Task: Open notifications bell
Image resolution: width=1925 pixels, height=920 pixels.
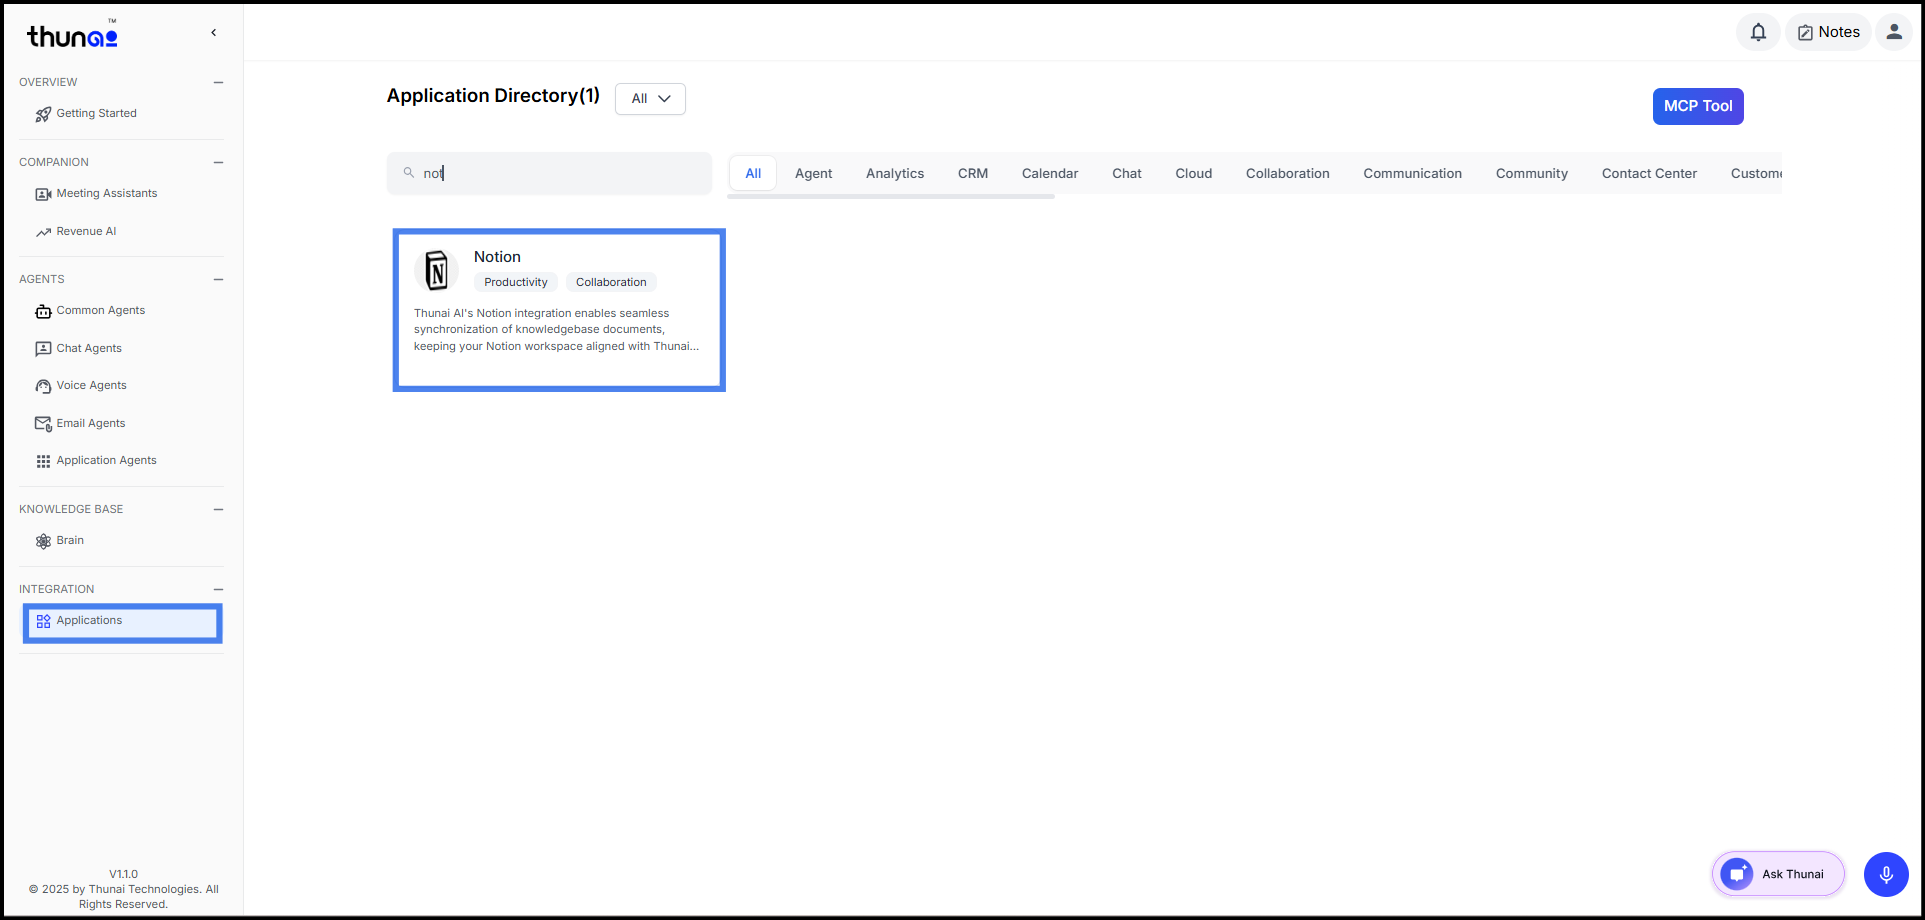Action: click(1758, 32)
